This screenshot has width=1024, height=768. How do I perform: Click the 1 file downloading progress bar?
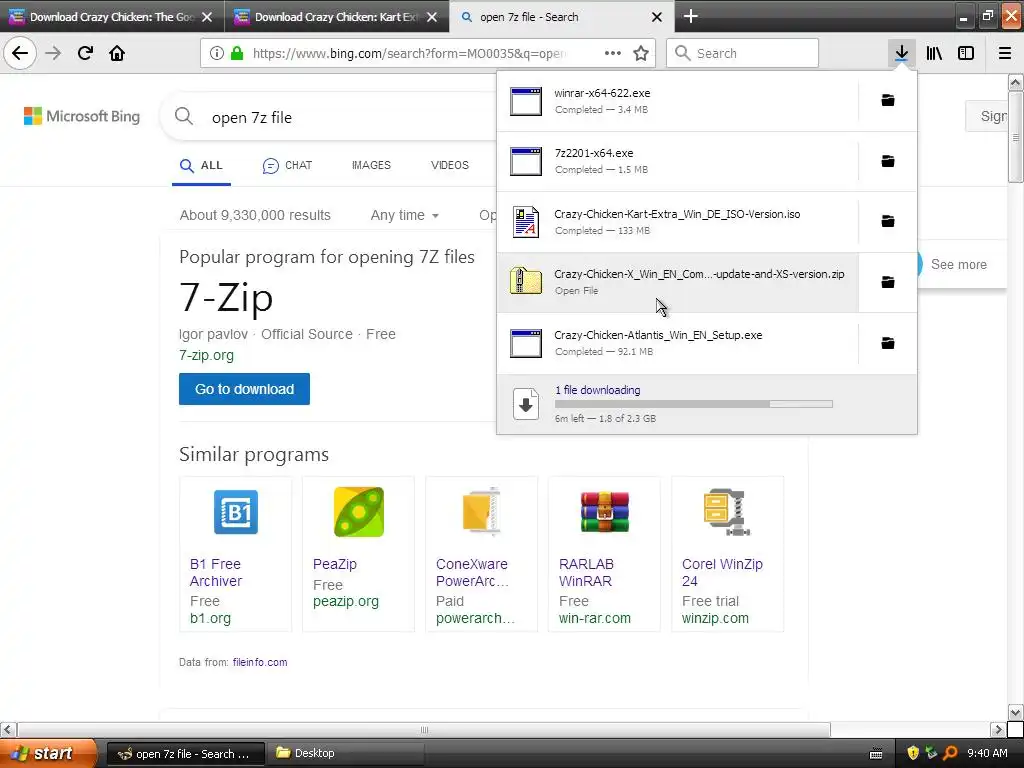pos(694,404)
